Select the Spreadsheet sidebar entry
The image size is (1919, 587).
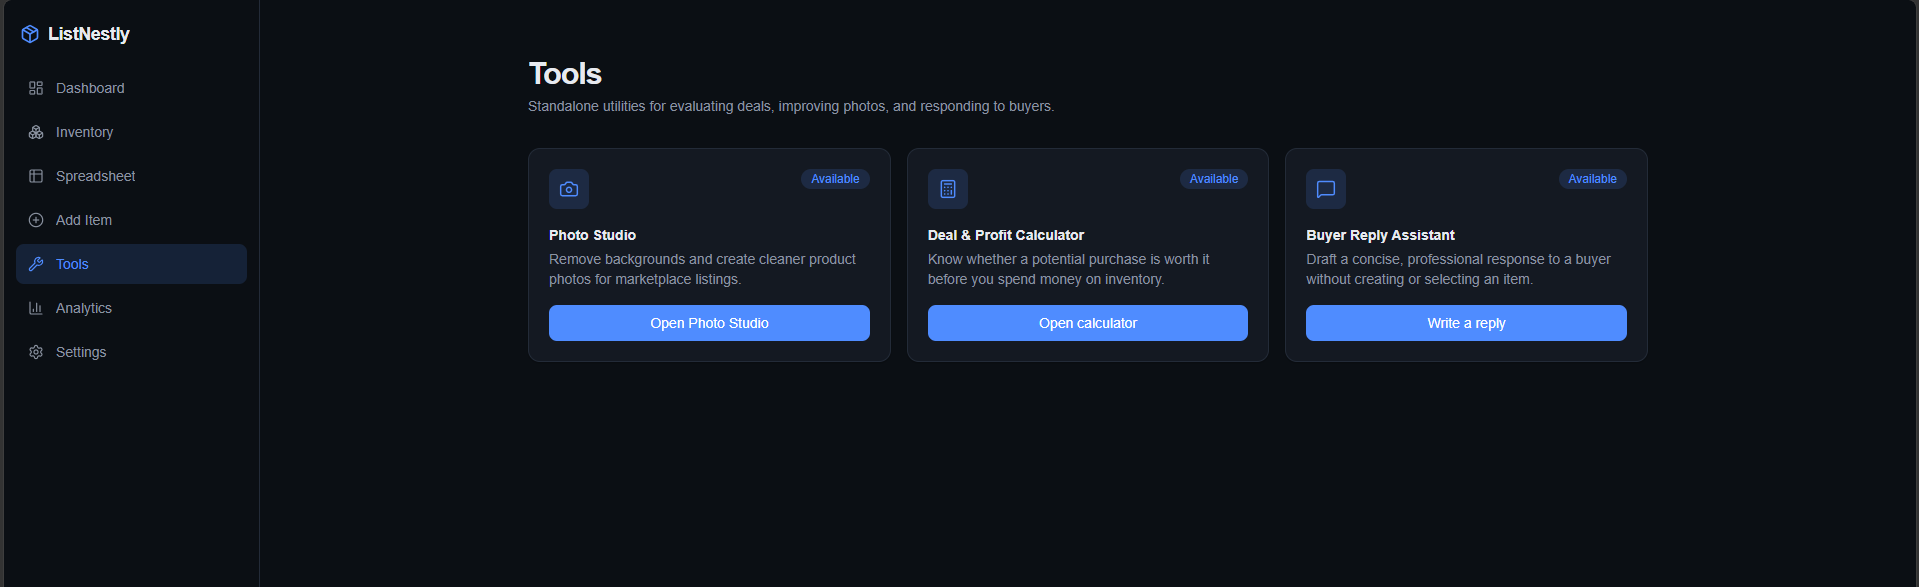131,176
